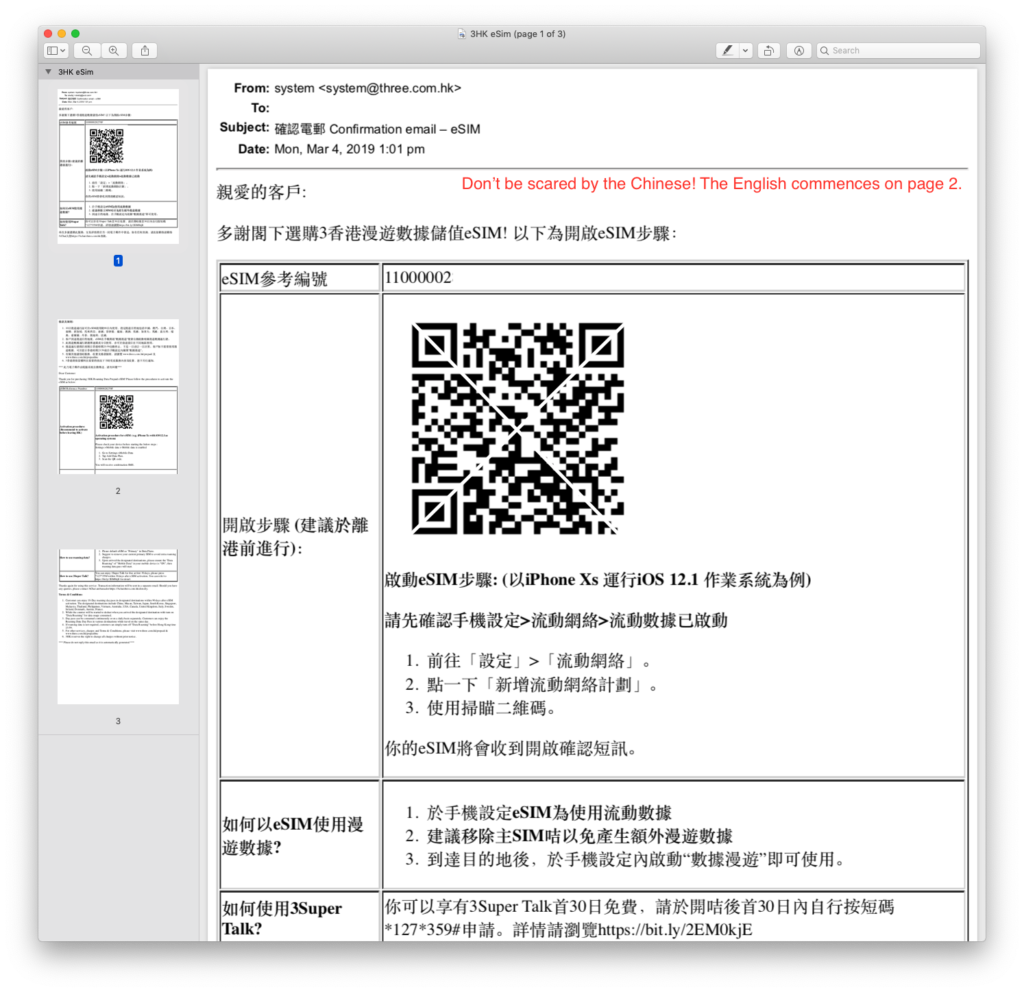Select page 2 thumbnail
The image size is (1024, 992).
118,396
